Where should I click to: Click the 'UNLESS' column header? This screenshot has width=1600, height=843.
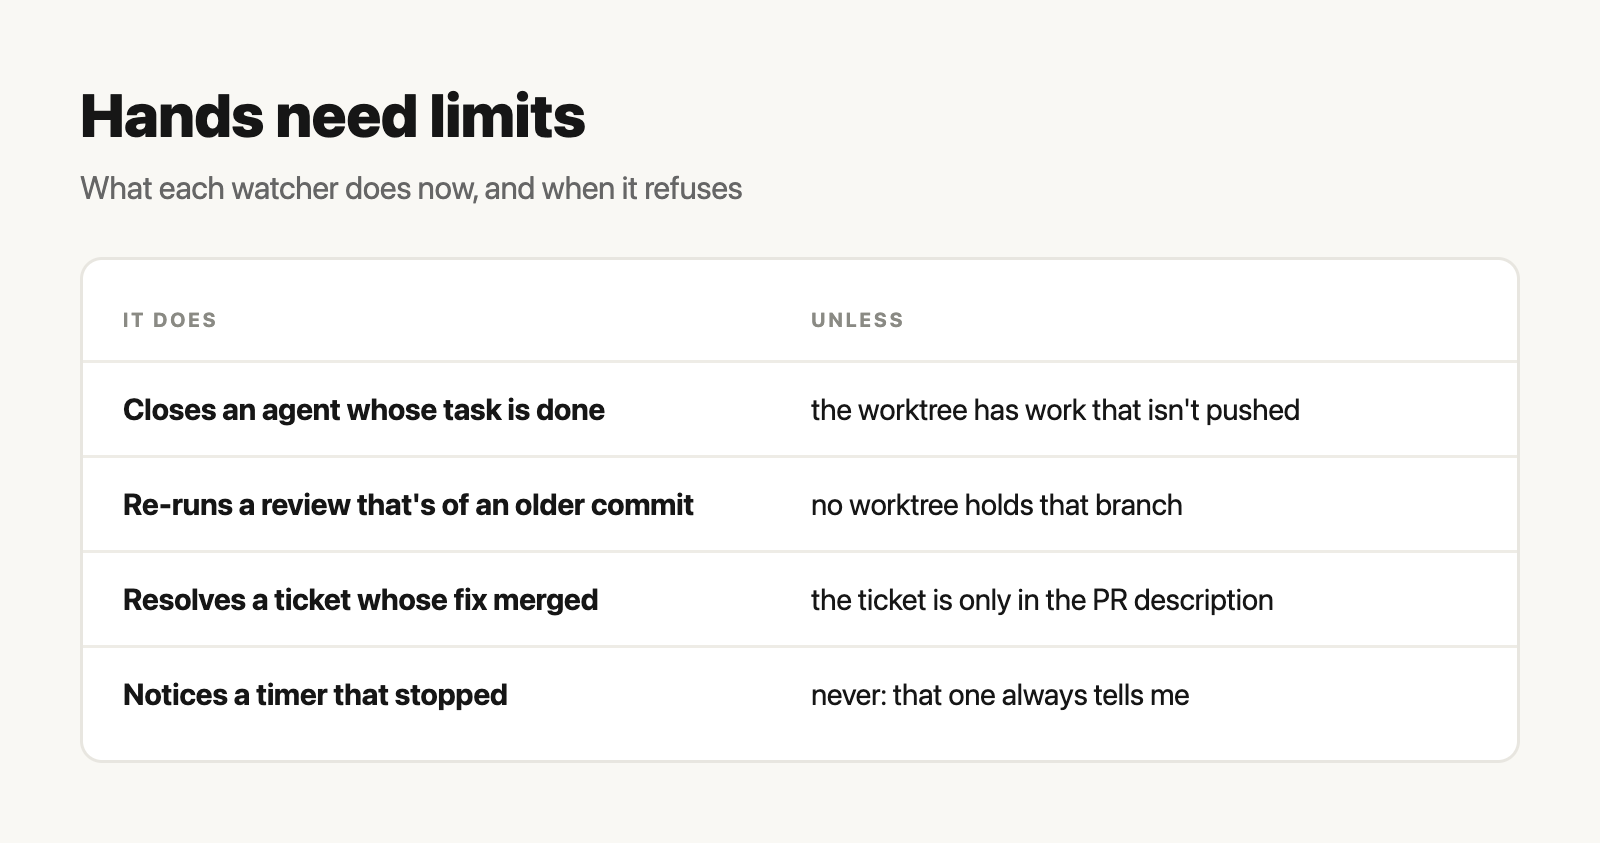(x=857, y=320)
